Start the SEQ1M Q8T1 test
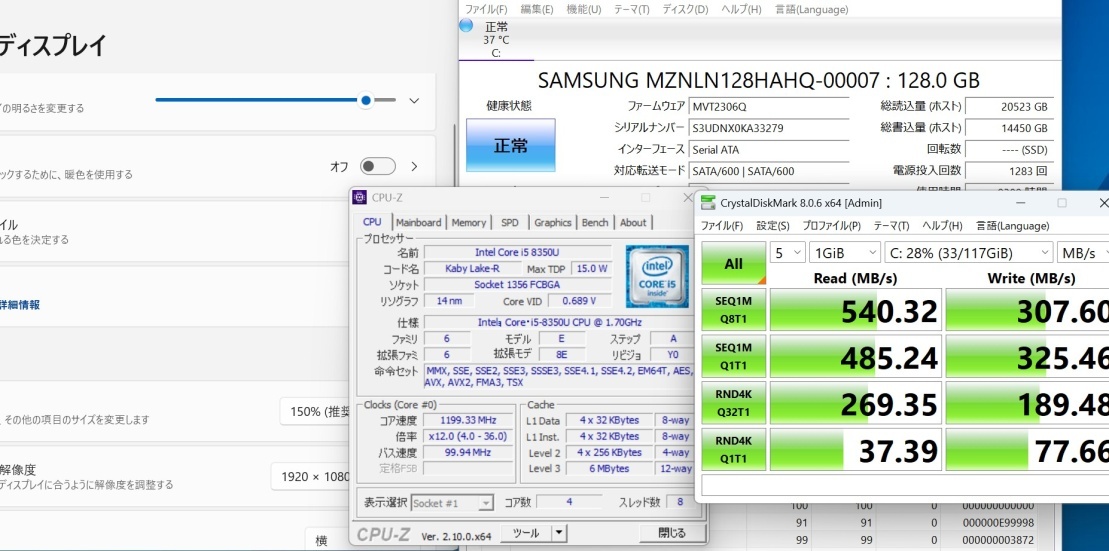The height and width of the screenshot is (551, 1109). click(733, 310)
